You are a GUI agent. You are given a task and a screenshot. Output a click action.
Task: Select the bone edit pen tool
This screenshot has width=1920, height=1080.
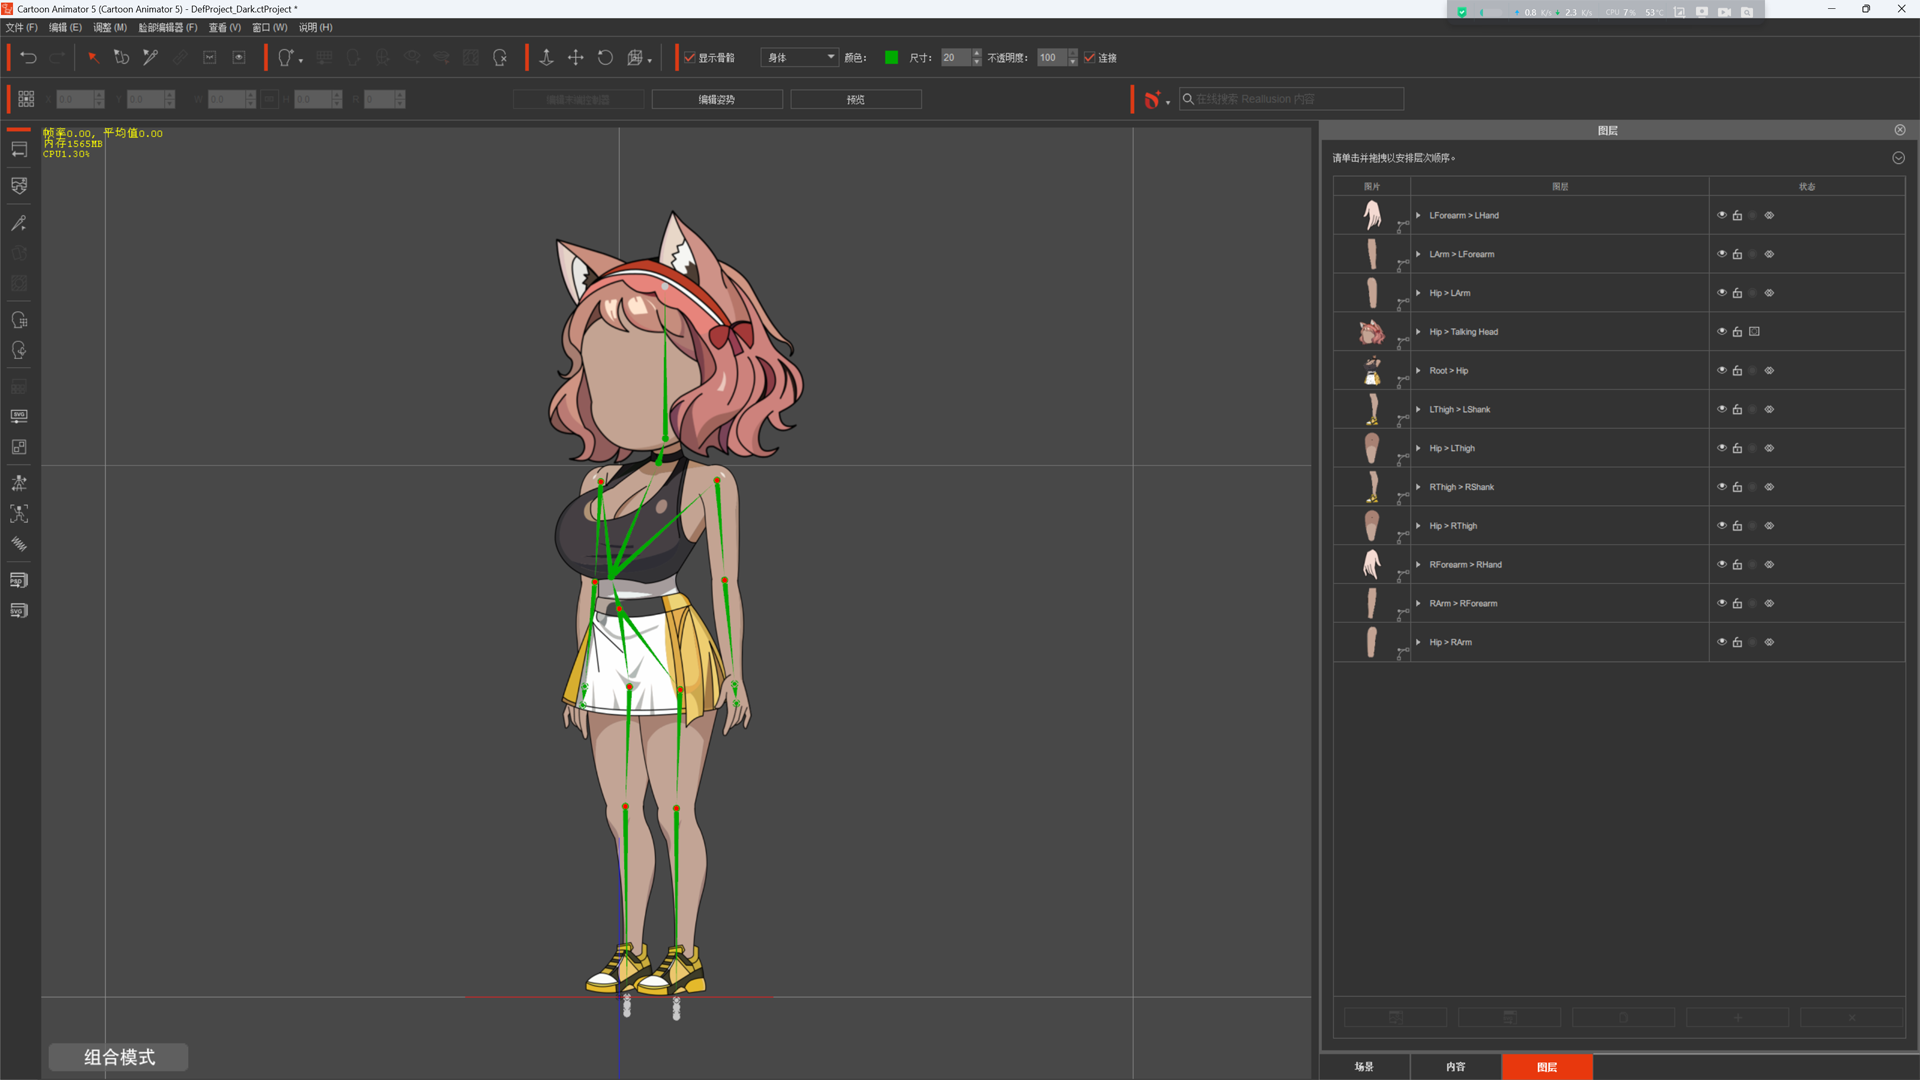(150, 58)
